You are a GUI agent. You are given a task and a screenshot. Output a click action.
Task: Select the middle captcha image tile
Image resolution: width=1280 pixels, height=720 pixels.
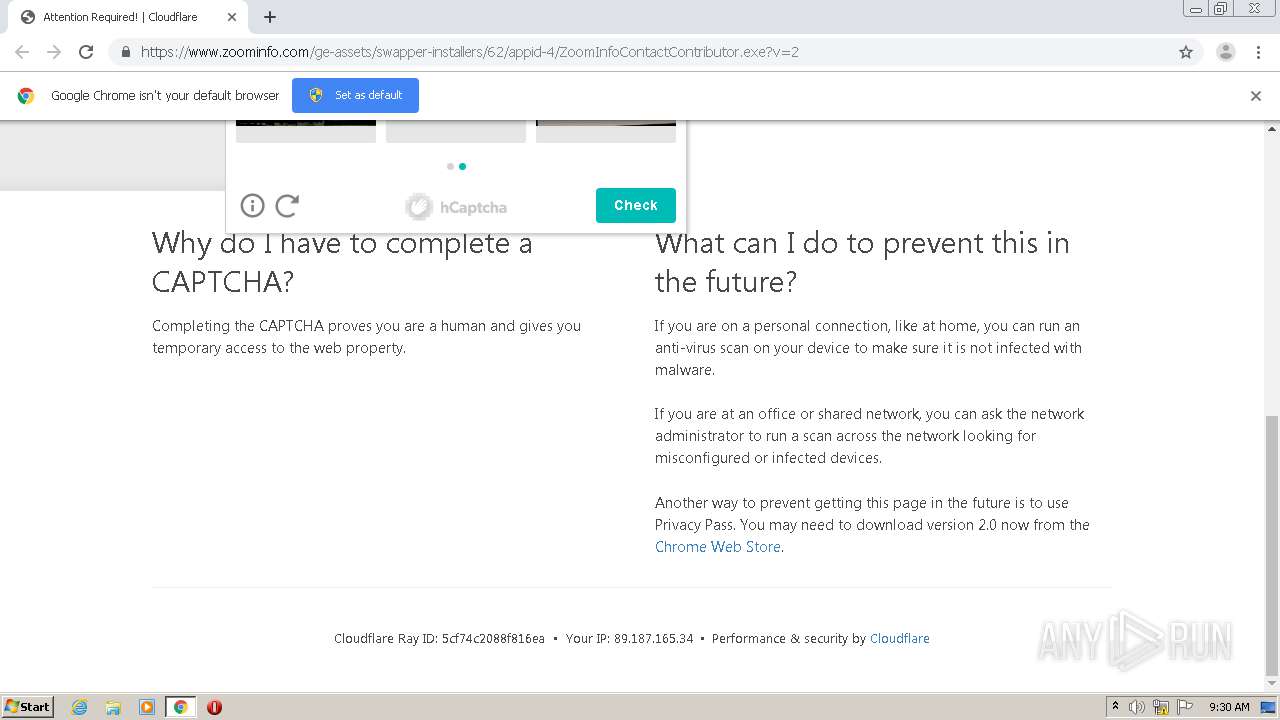tap(456, 131)
